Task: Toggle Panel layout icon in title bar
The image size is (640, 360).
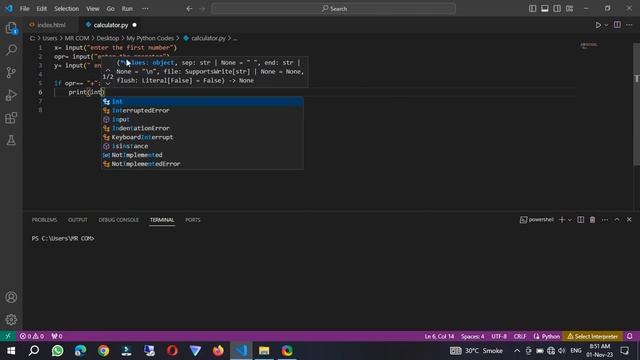Action: 544,9
